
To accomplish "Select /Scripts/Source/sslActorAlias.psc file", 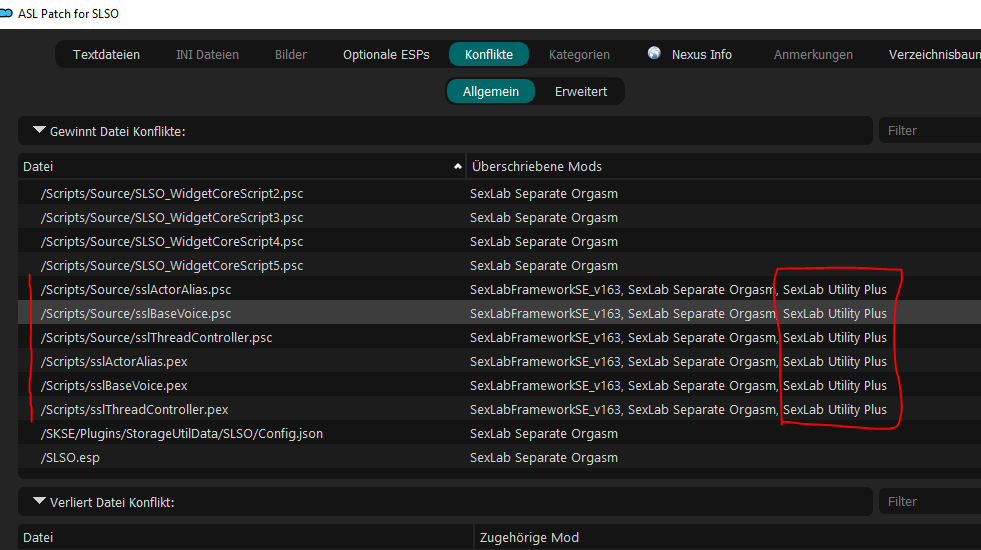I will tap(136, 290).
